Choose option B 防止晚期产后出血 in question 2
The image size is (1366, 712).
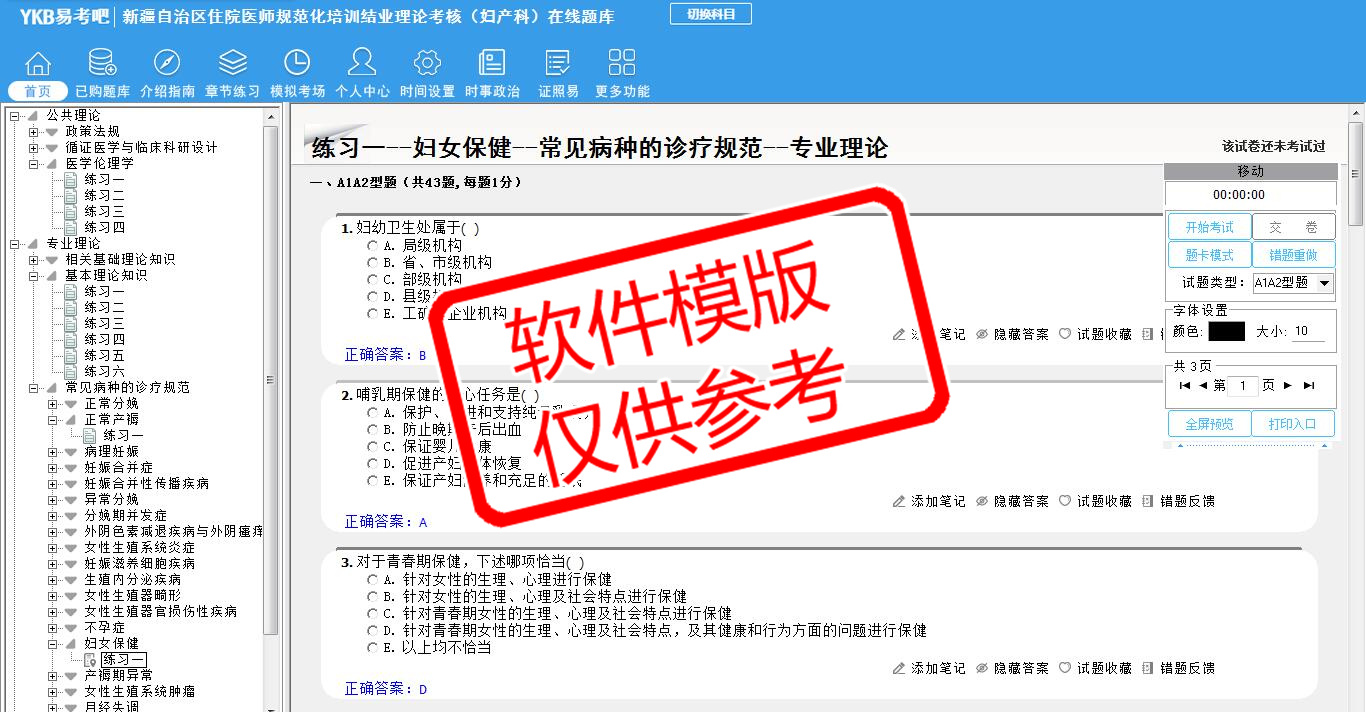coord(373,429)
